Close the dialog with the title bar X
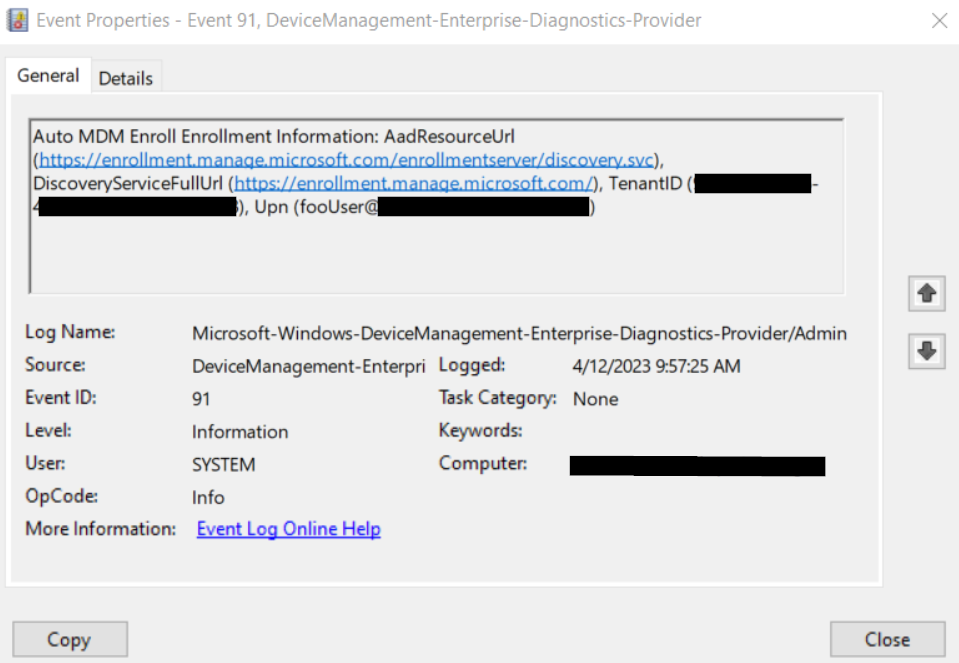959x663 pixels. pyautogui.click(x=939, y=21)
